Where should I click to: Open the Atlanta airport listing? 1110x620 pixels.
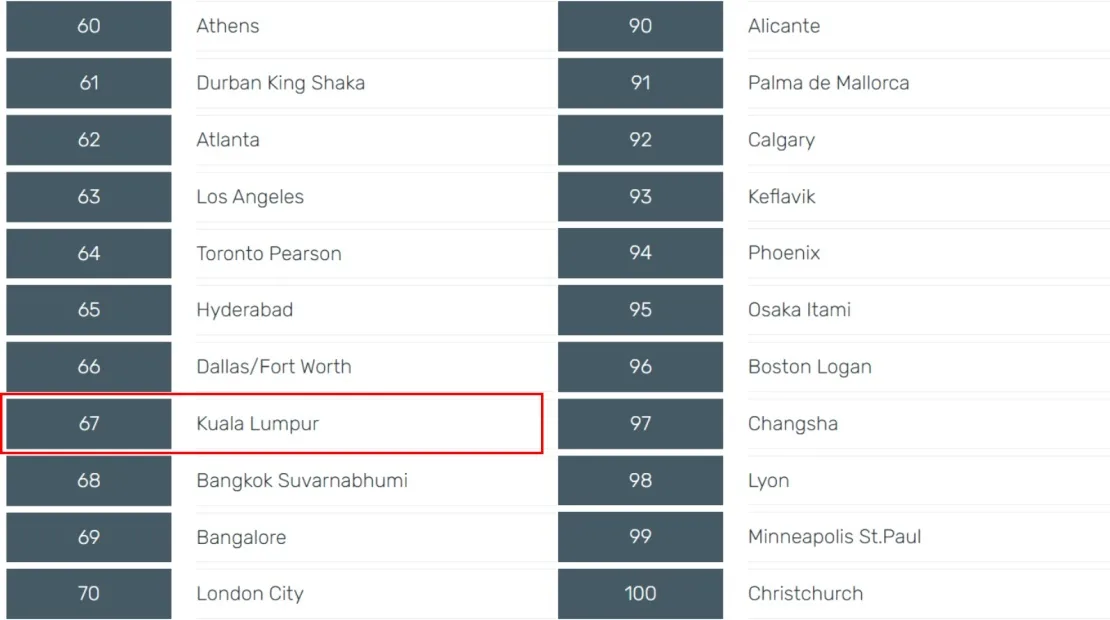(228, 140)
